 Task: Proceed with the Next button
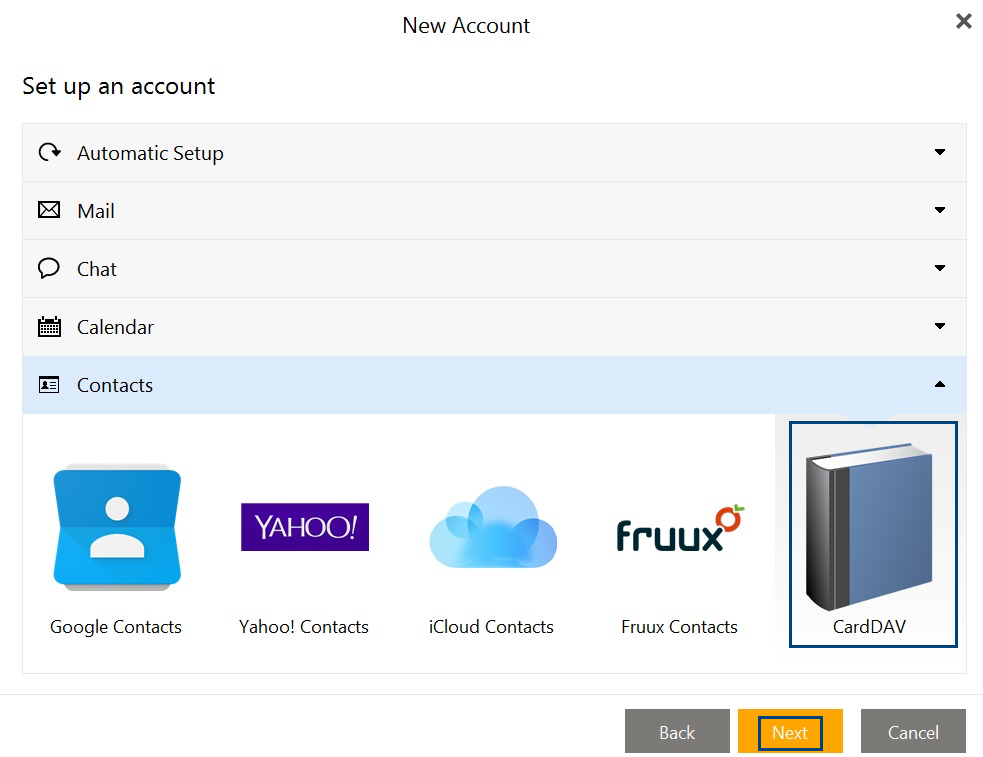[x=790, y=731]
